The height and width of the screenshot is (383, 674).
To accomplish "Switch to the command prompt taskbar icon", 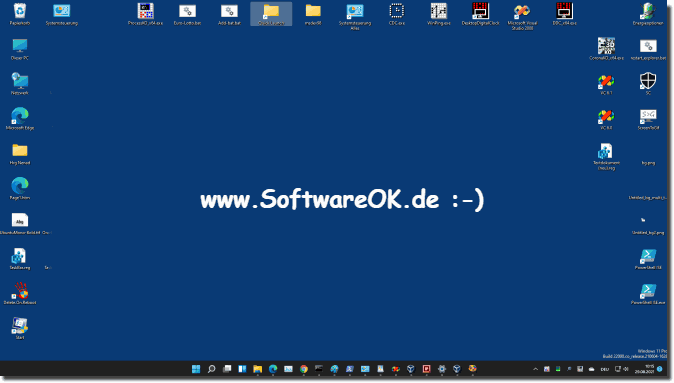I will point(319,369).
